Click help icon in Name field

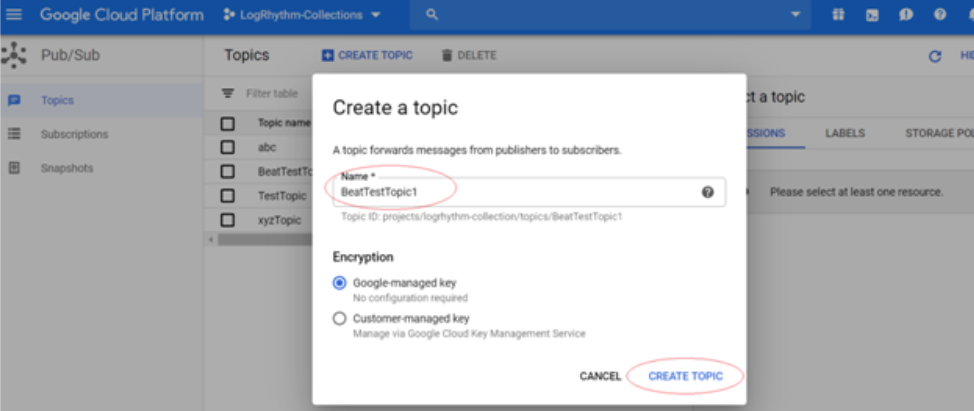pos(707,192)
